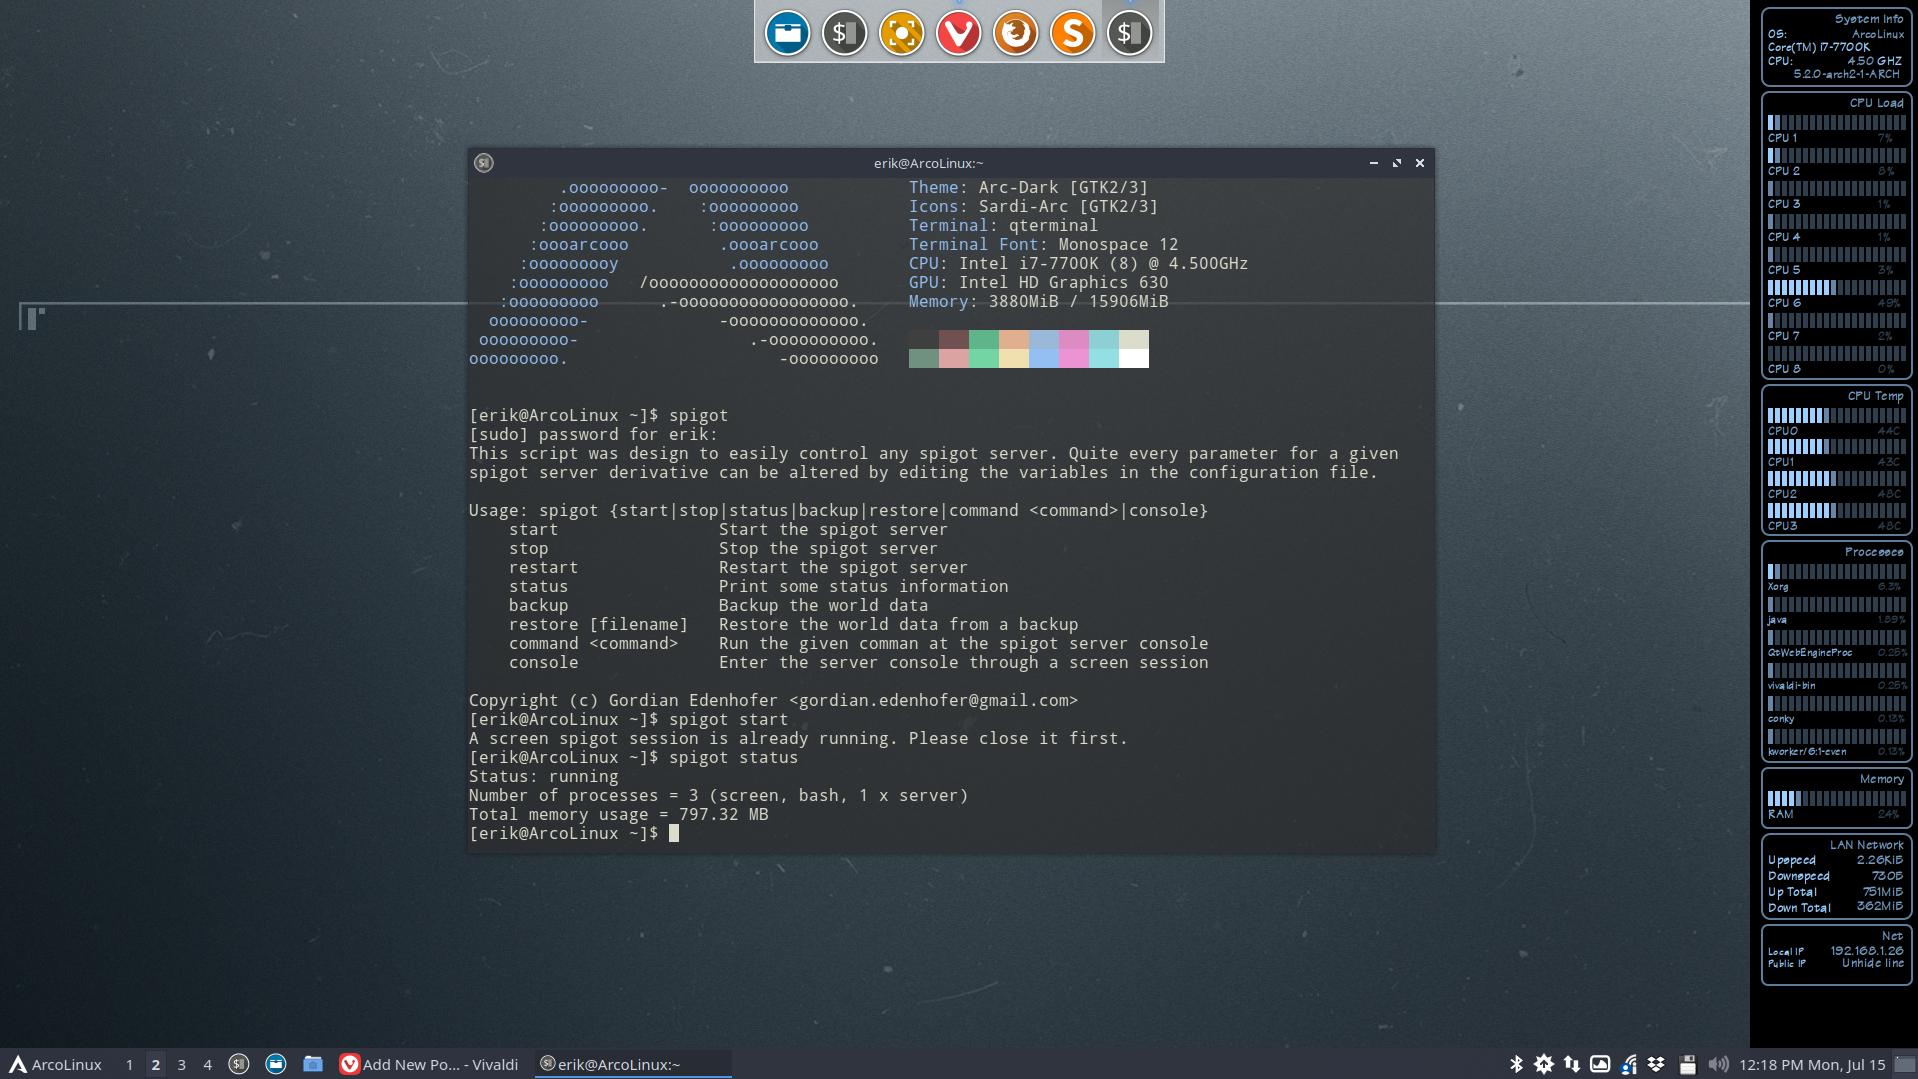Screen dimensions: 1918x1079
Task: Maximize the qterminal window
Action: tap(1397, 163)
